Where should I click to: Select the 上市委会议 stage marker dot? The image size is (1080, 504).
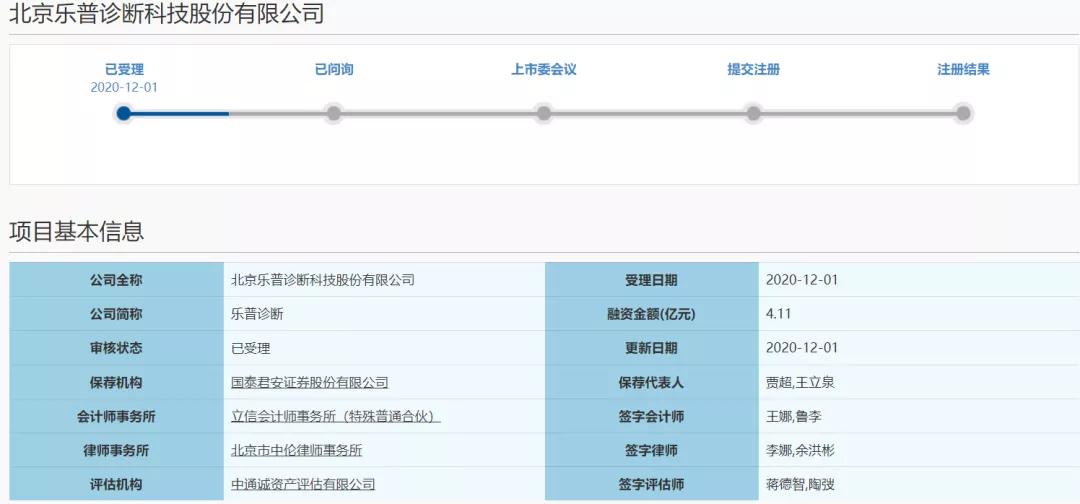click(x=543, y=113)
